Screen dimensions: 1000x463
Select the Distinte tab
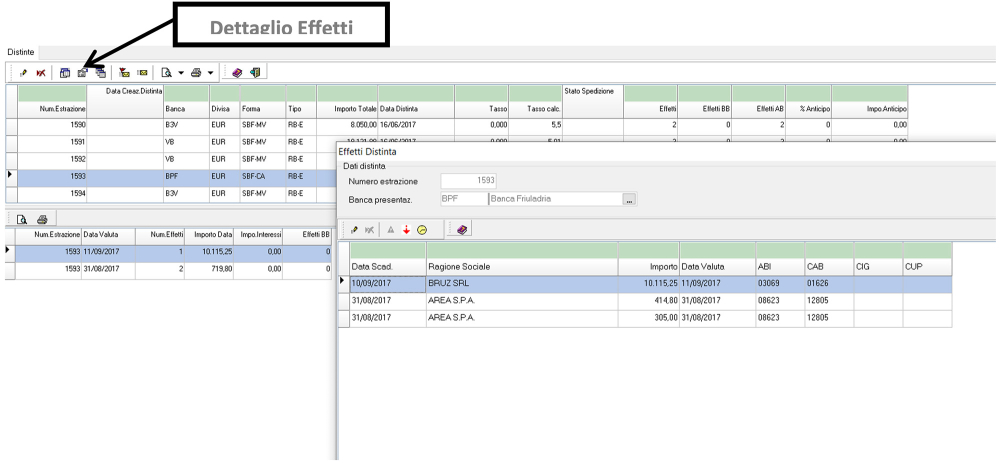click(21, 51)
